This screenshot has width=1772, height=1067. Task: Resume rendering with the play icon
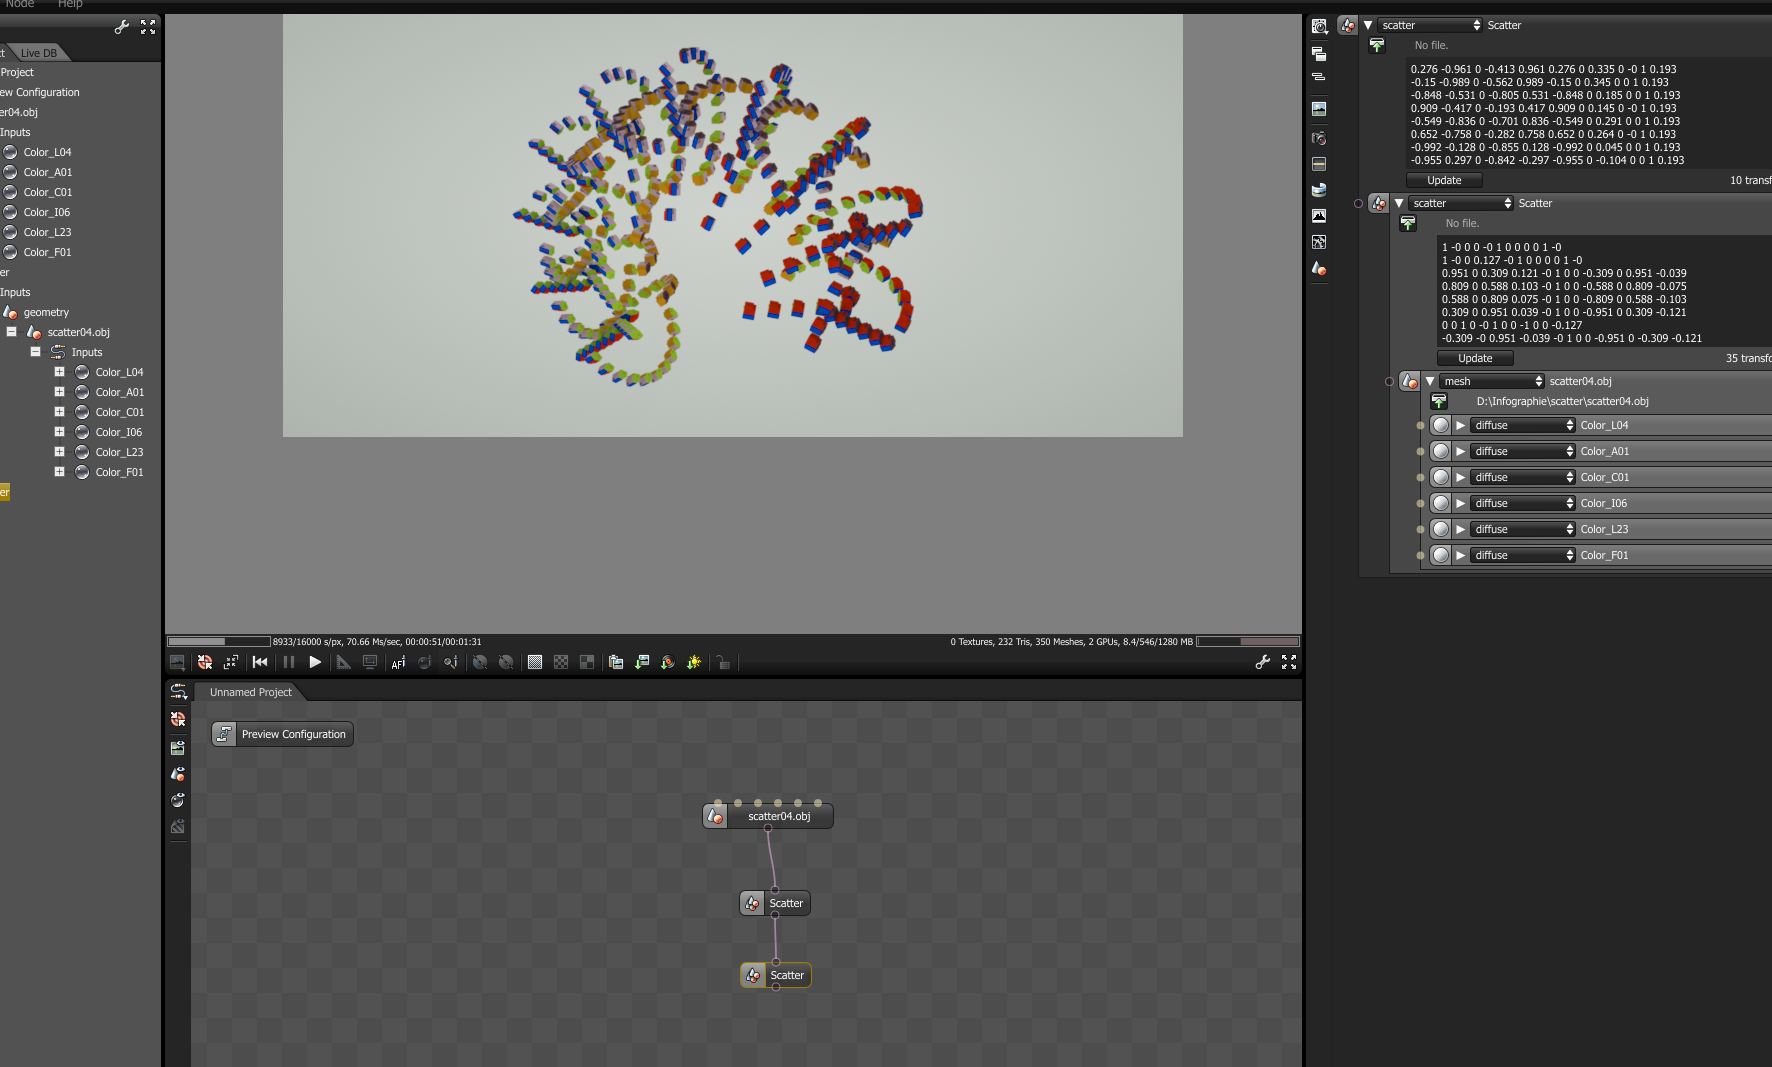(x=315, y=662)
